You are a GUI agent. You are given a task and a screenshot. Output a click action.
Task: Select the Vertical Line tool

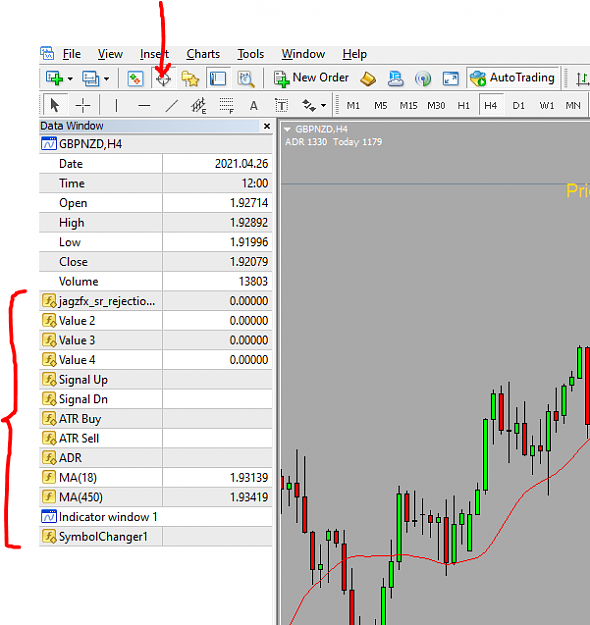[116, 105]
